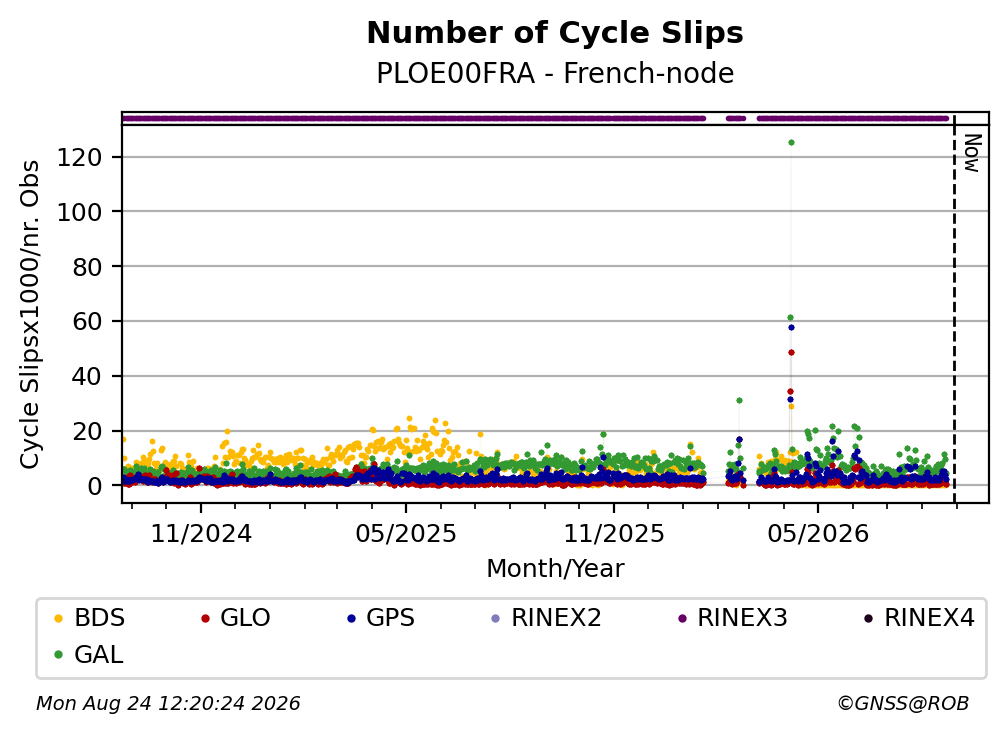Screen dimensions: 1008x734
Task: Click the BDS yellow legend marker
Action: [58, 618]
